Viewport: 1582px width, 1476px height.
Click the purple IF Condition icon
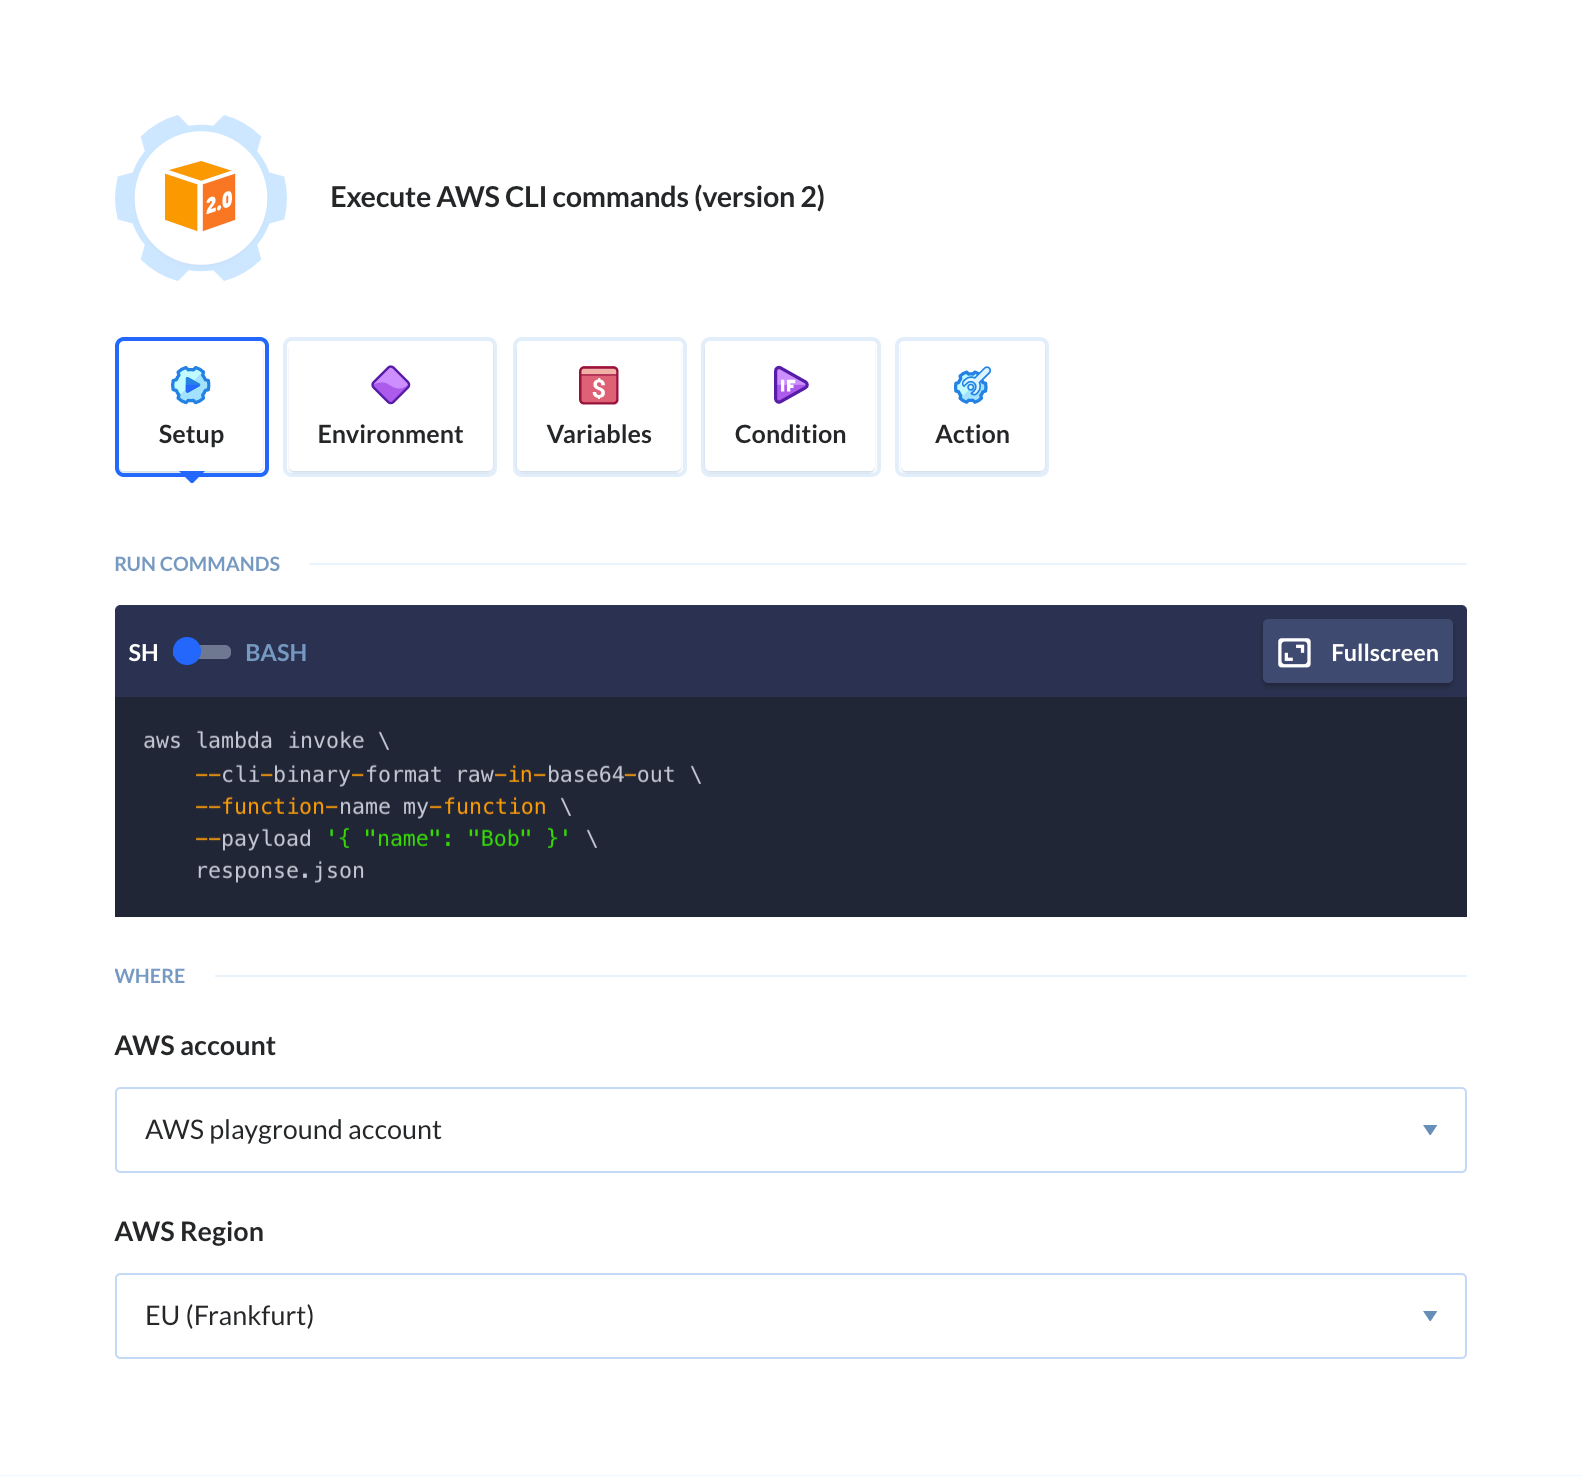[790, 385]
